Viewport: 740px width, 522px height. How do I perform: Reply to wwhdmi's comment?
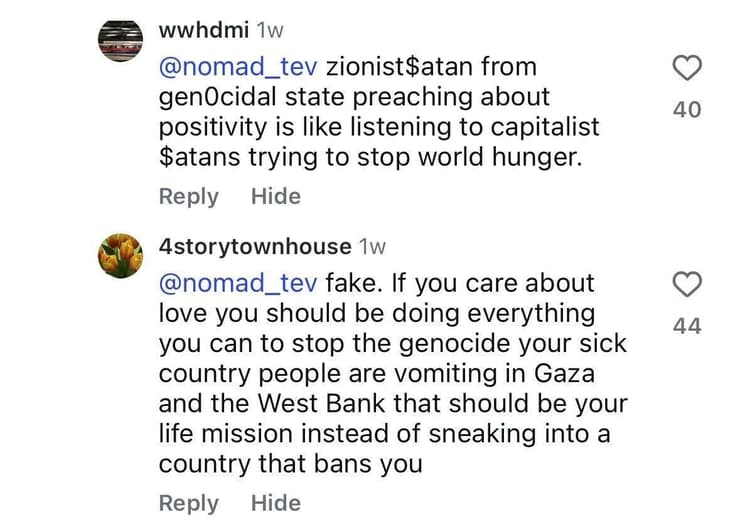pos(189,197)
